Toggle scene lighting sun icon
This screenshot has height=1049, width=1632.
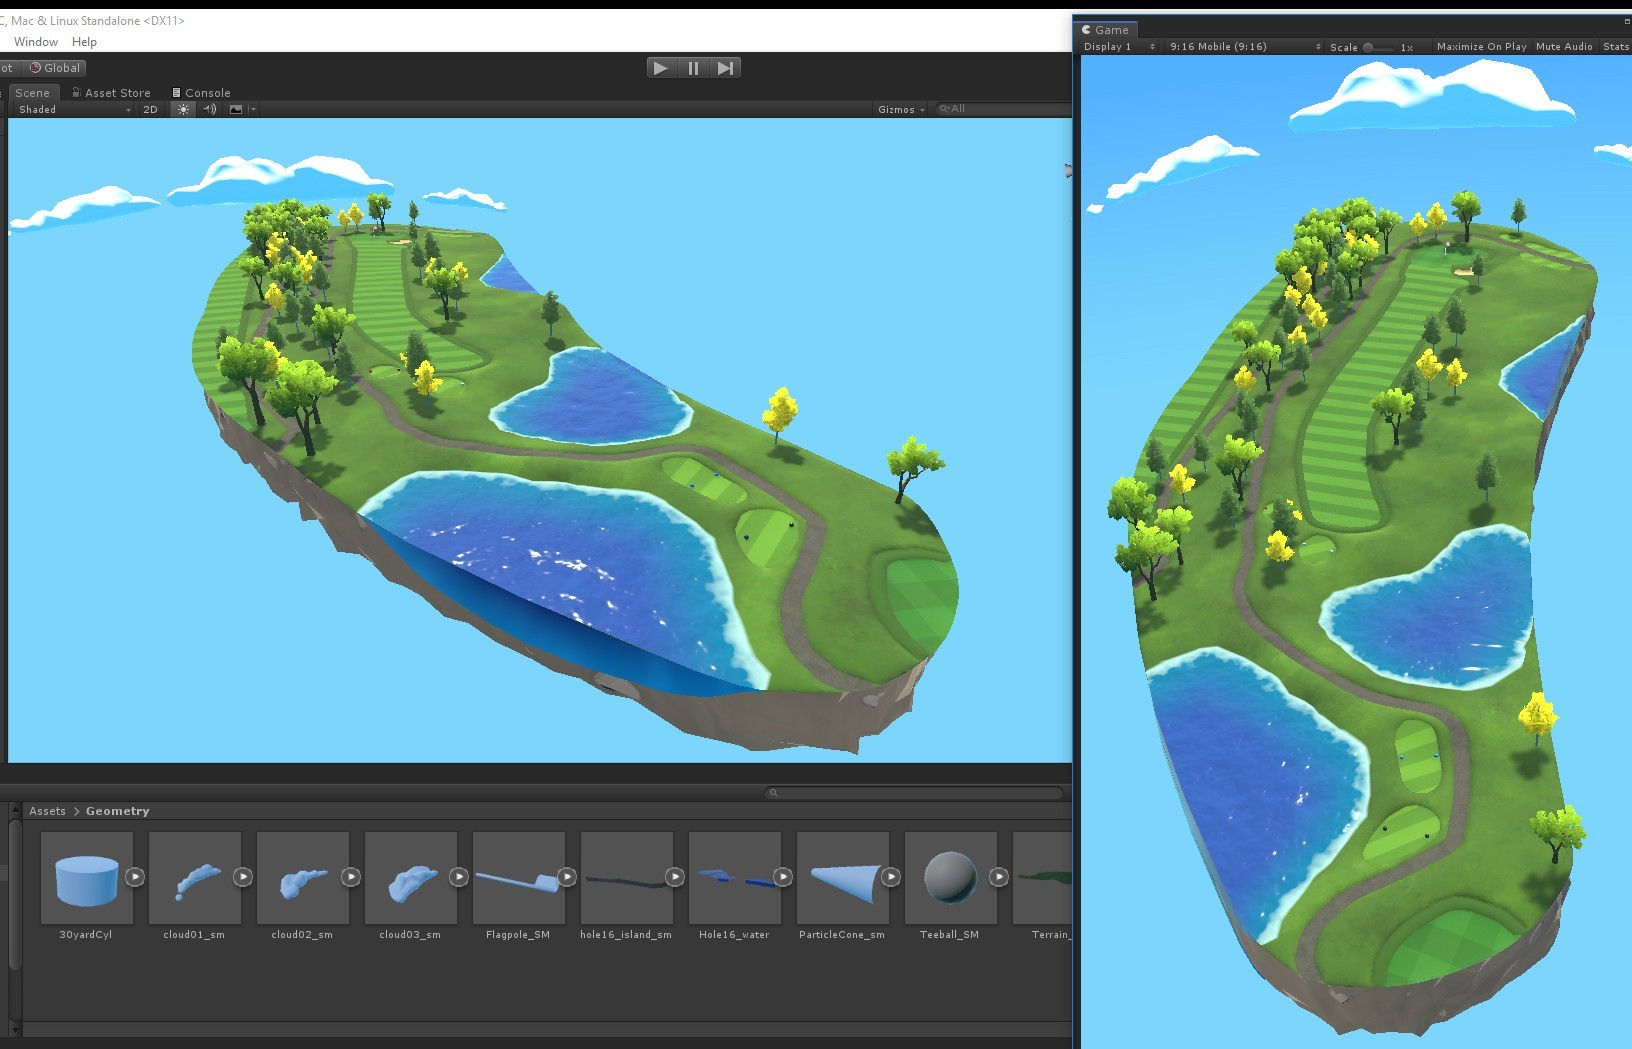pos(183,109)
